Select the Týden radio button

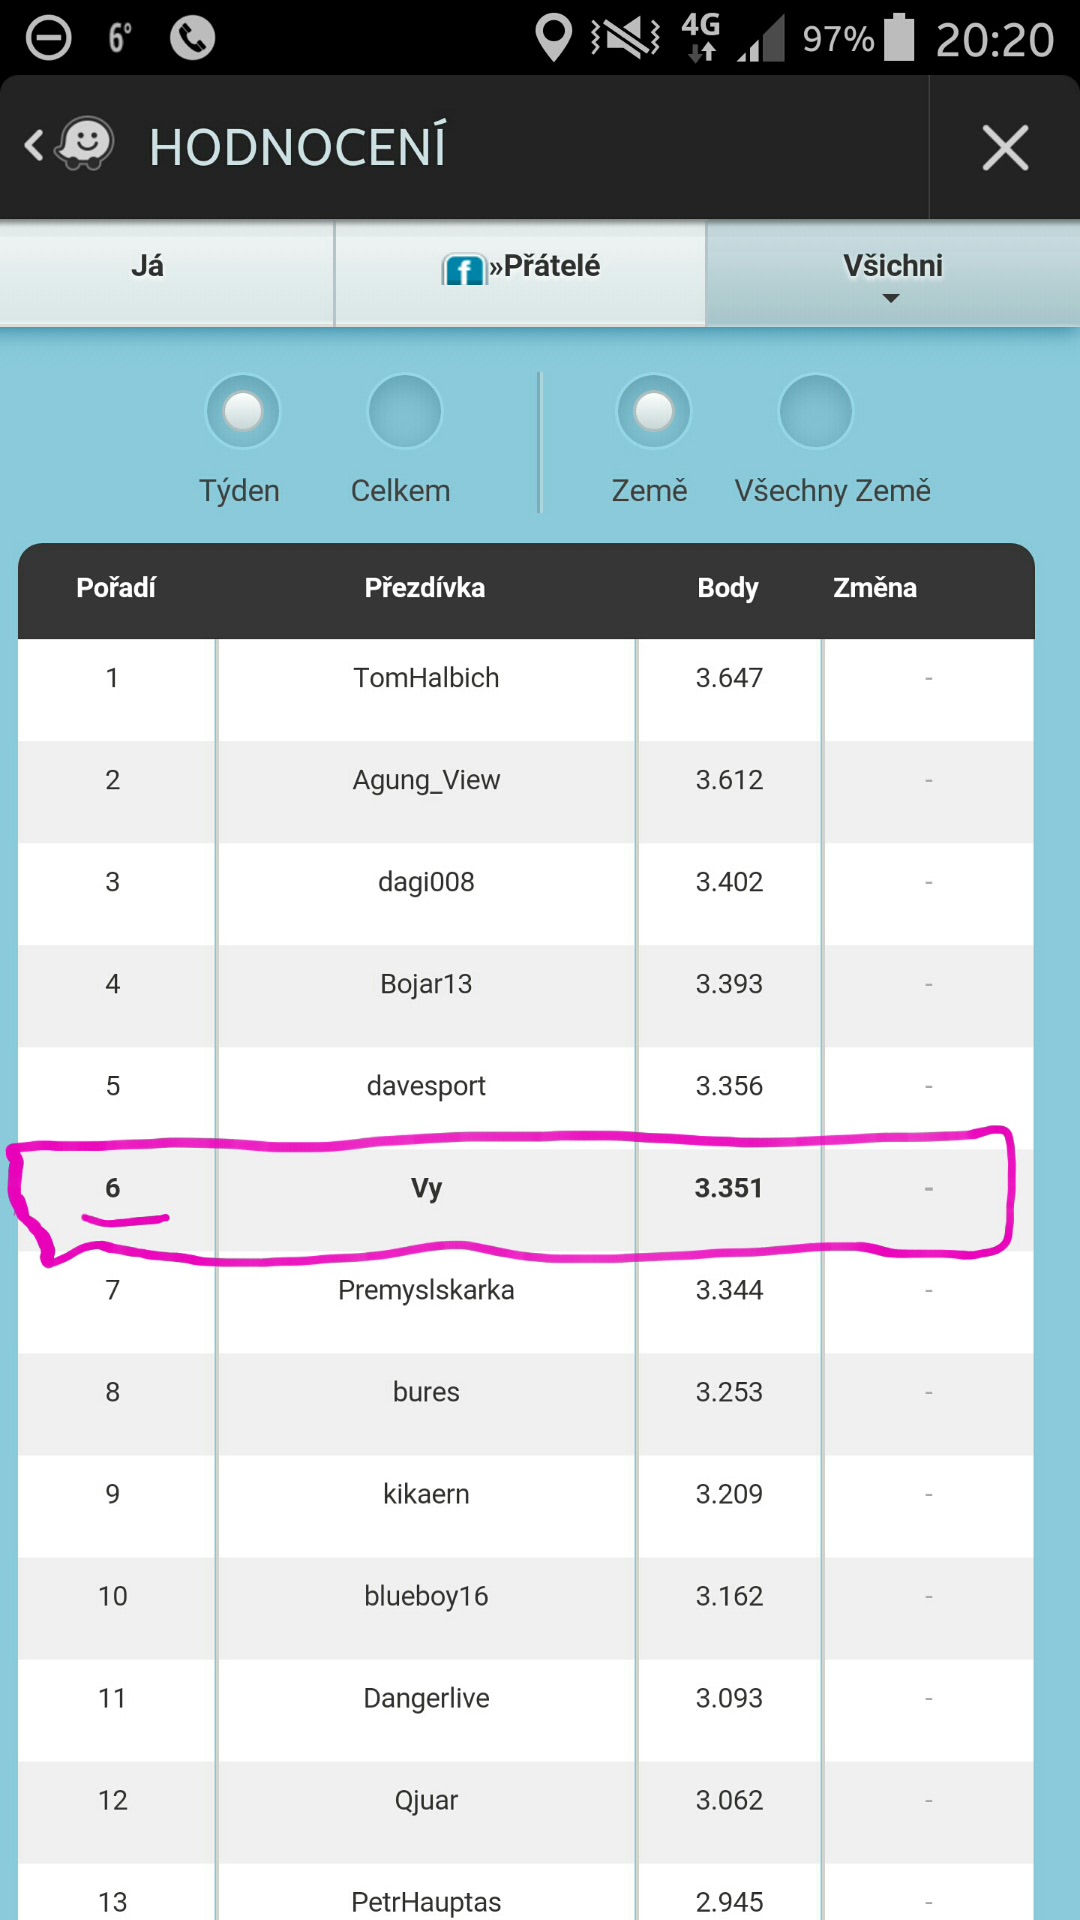242,411
